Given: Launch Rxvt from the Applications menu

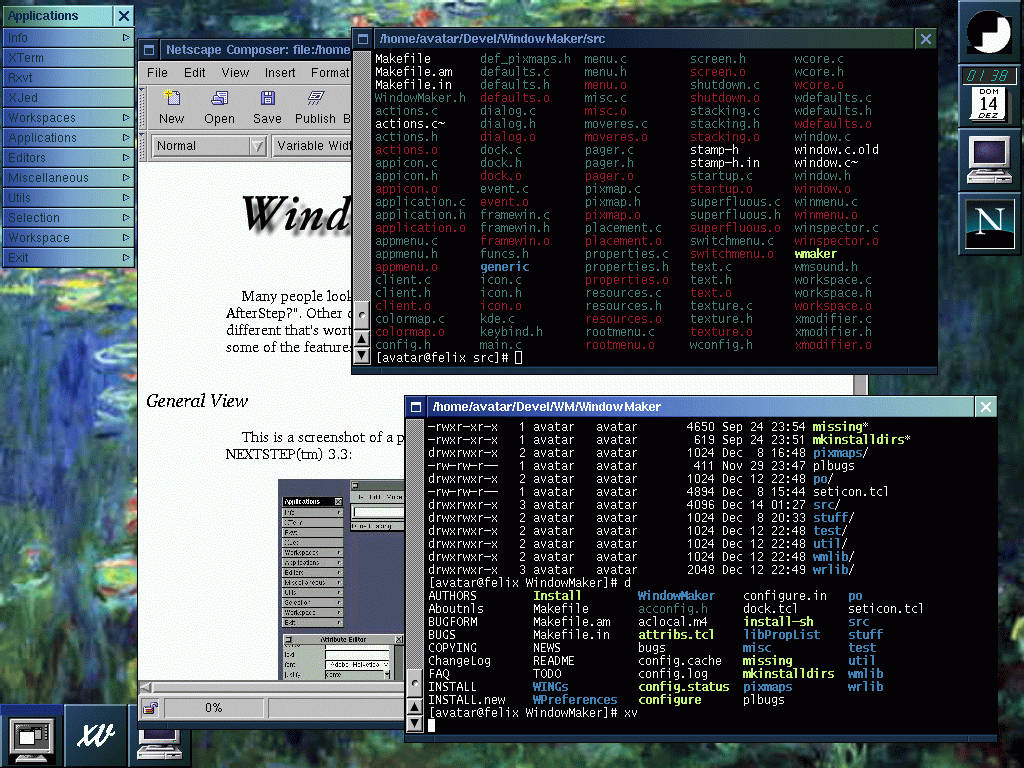Looking at the screenshot, I should pos(69,78).
